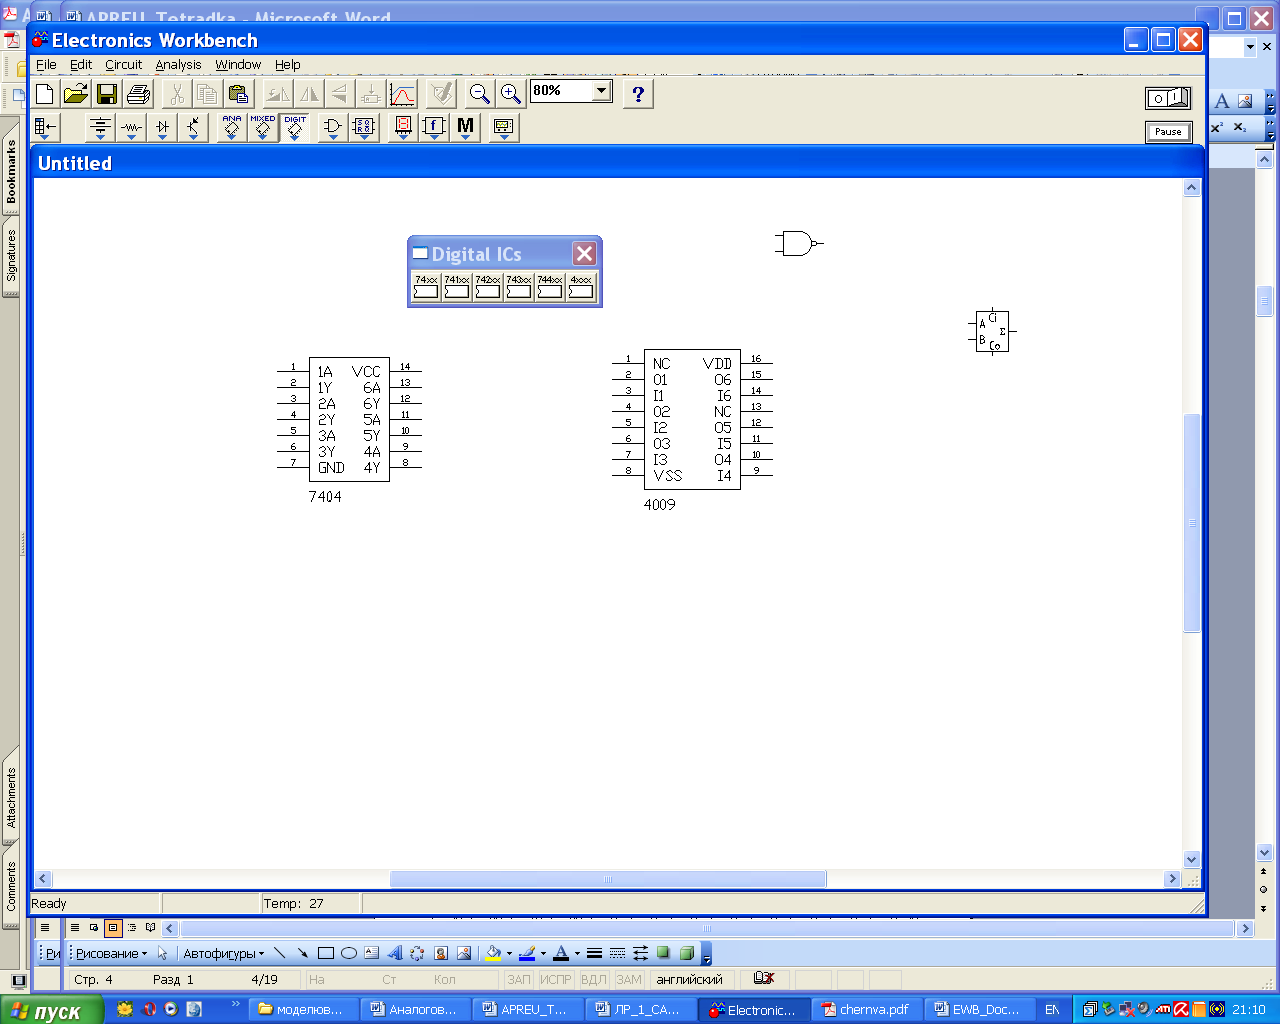Click the workspace scroll down arrow
This screenshot has width=1280, height=1024.
pyautogui.click(x=1191, y=859)
